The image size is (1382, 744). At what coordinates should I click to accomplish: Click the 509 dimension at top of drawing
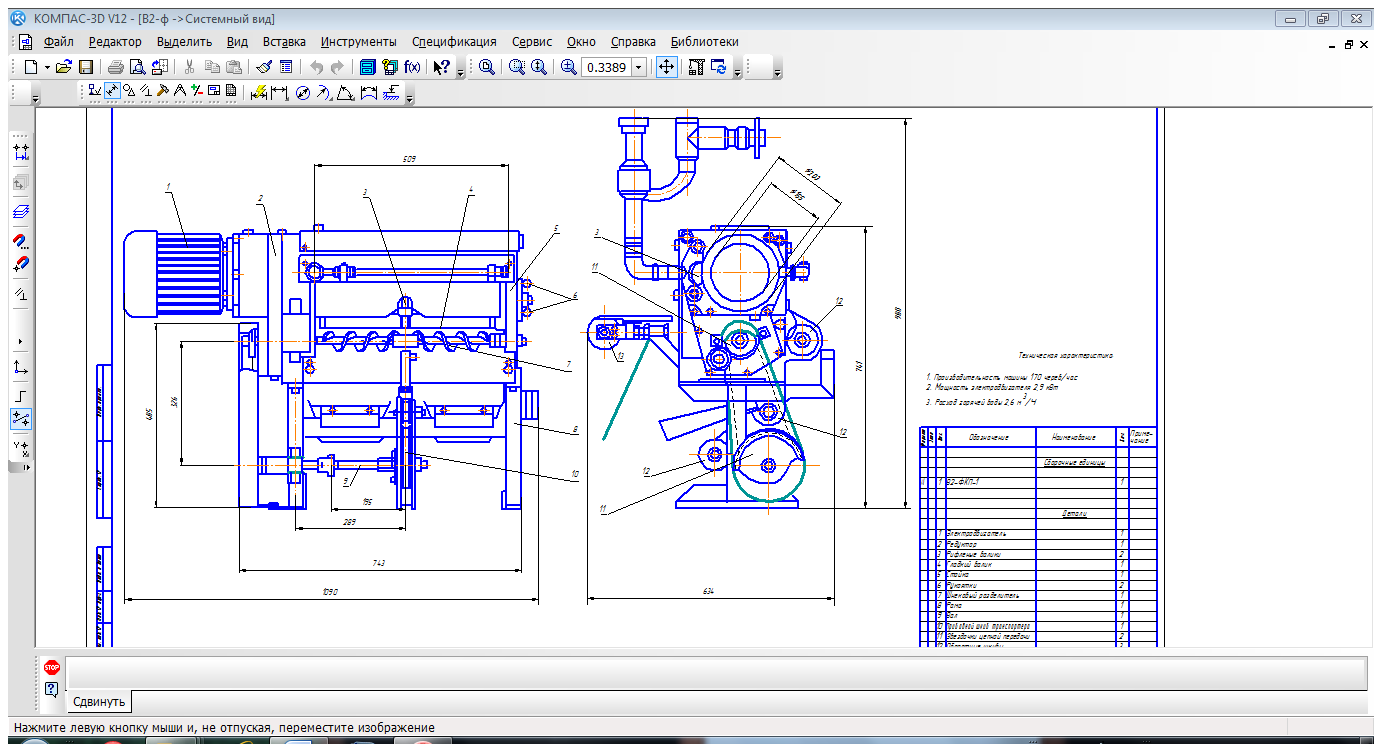point(409,159)
